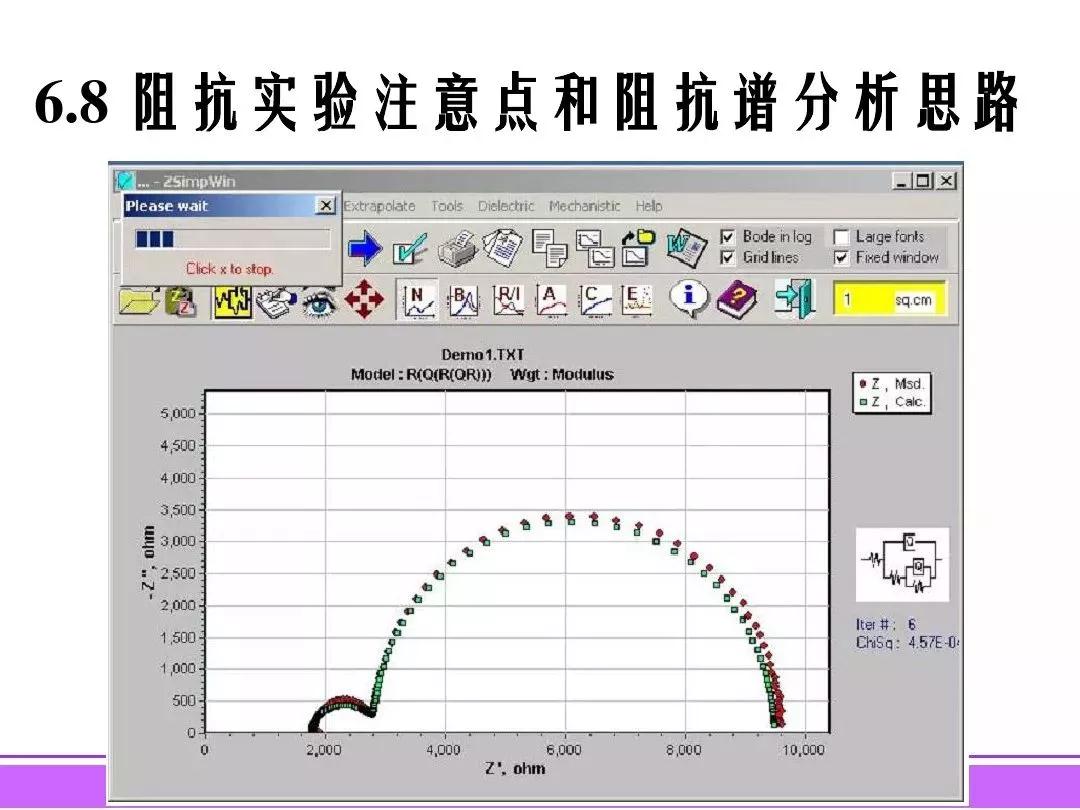
Task: Enable the Large fonts checkbox
Action: coord(841,237)
